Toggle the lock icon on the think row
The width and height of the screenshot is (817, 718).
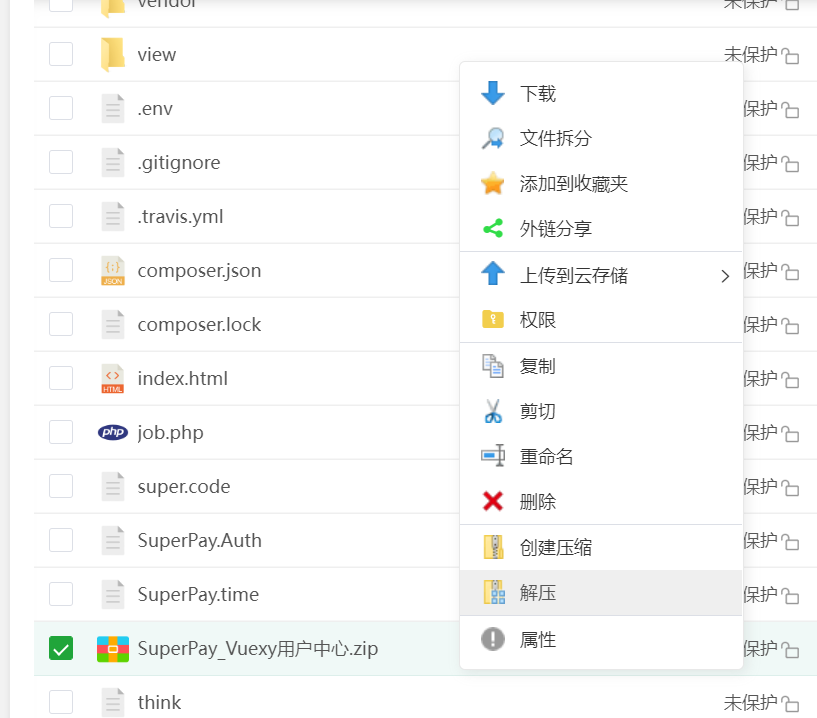[x=790, y=703]
